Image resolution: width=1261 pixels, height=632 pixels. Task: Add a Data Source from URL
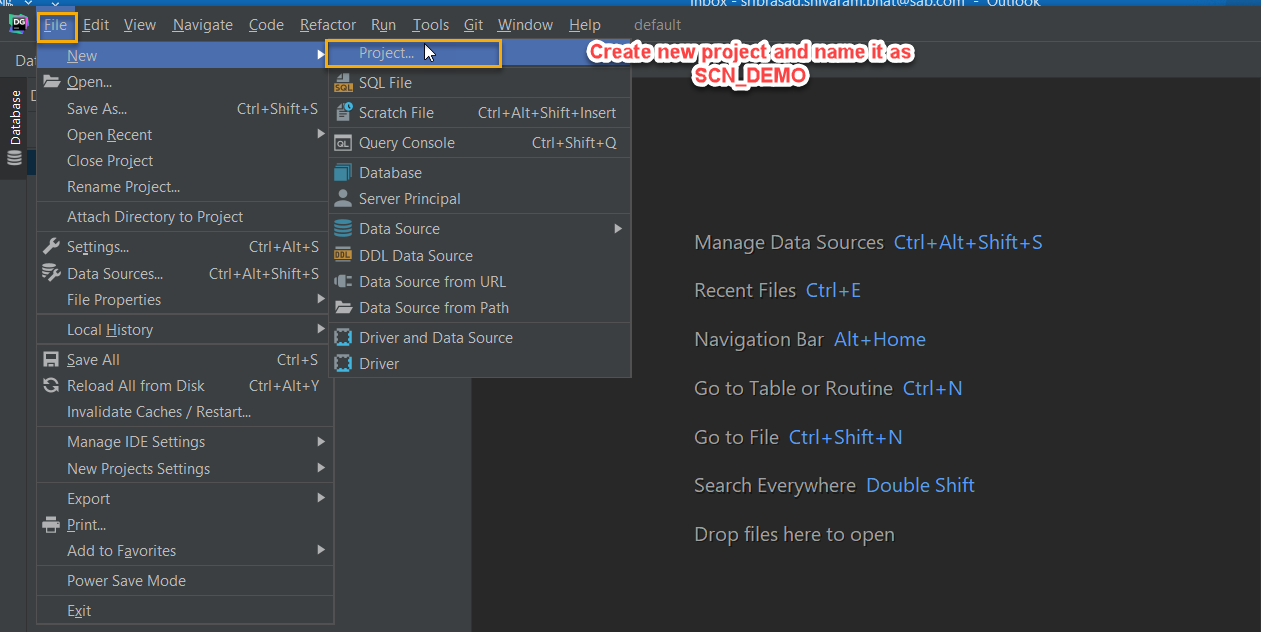click(344, 281)
